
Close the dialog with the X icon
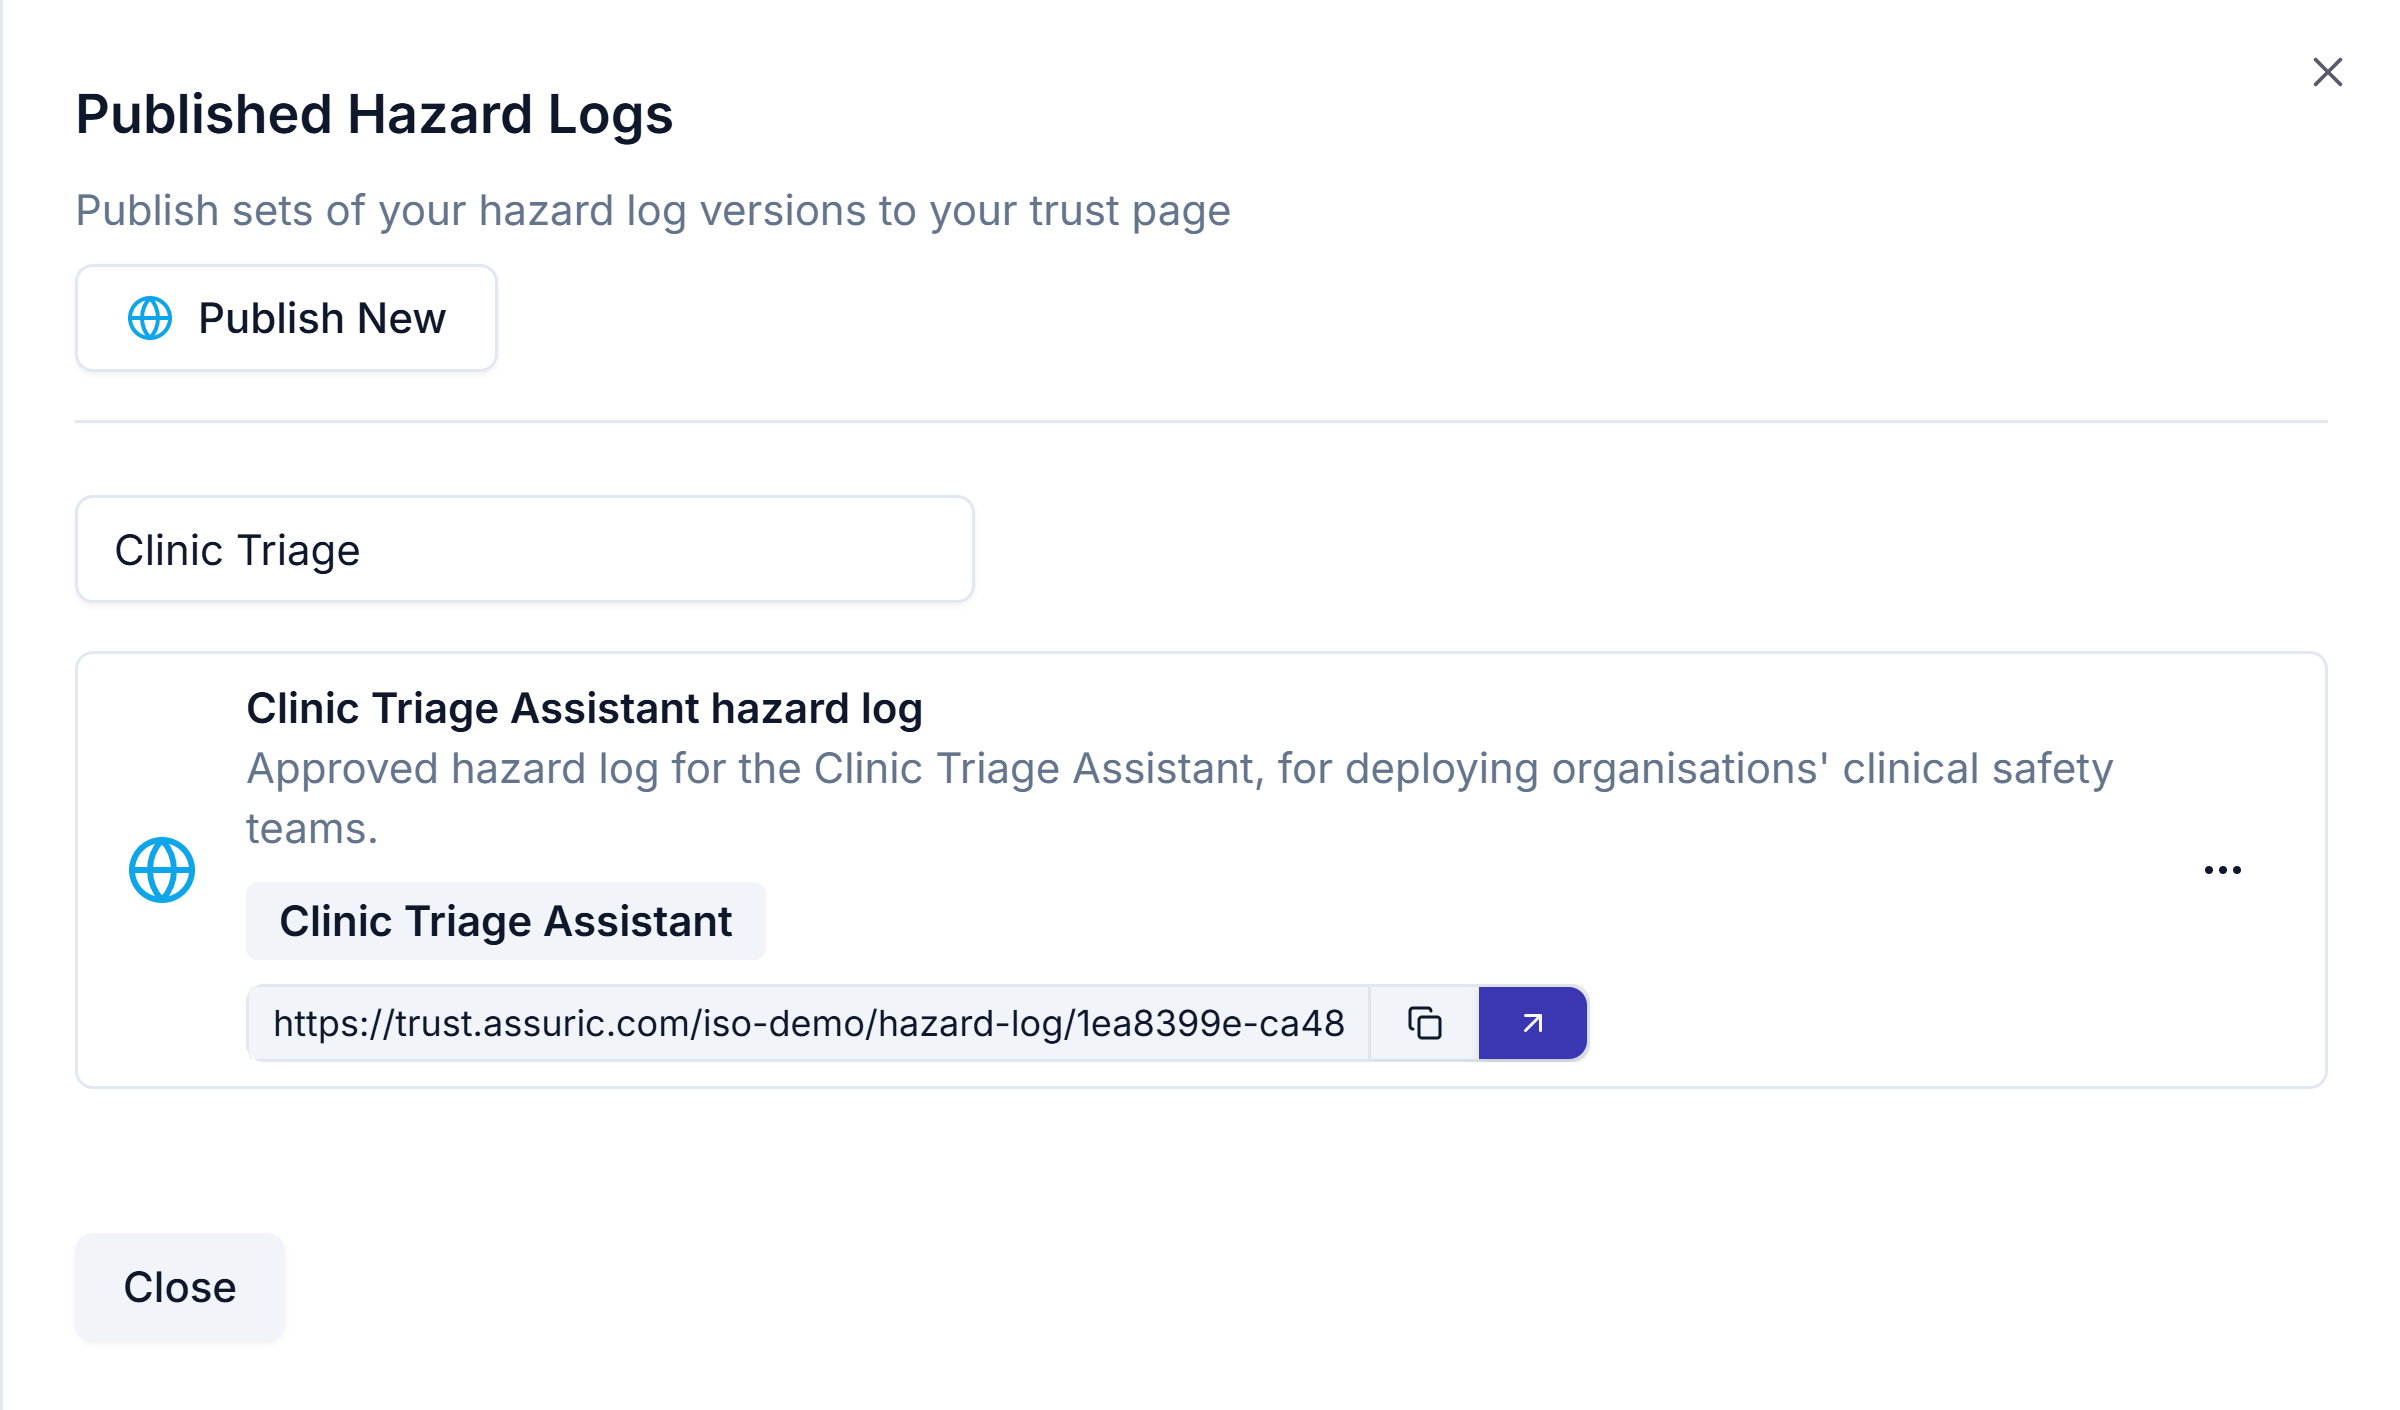pyautogui.click(x=2327, y=72)
